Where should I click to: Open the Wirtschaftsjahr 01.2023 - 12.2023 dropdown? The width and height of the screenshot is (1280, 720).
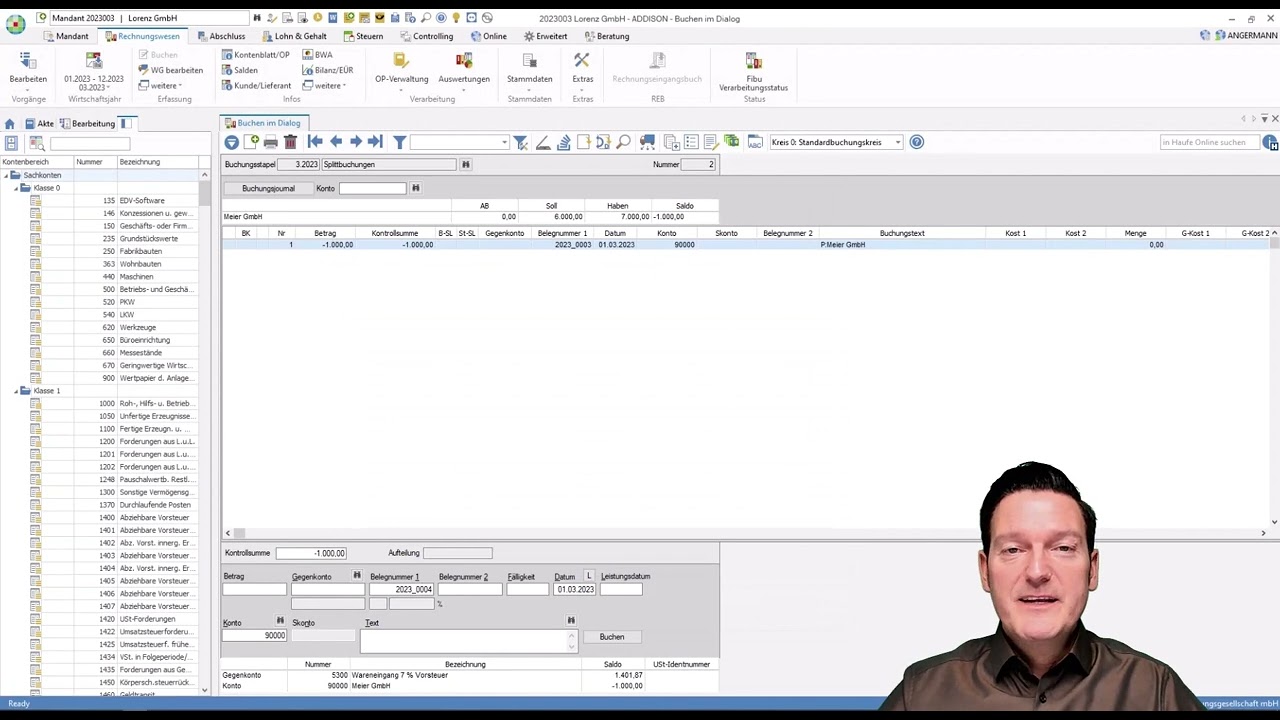pyautogui.click(x=94, y=72)
